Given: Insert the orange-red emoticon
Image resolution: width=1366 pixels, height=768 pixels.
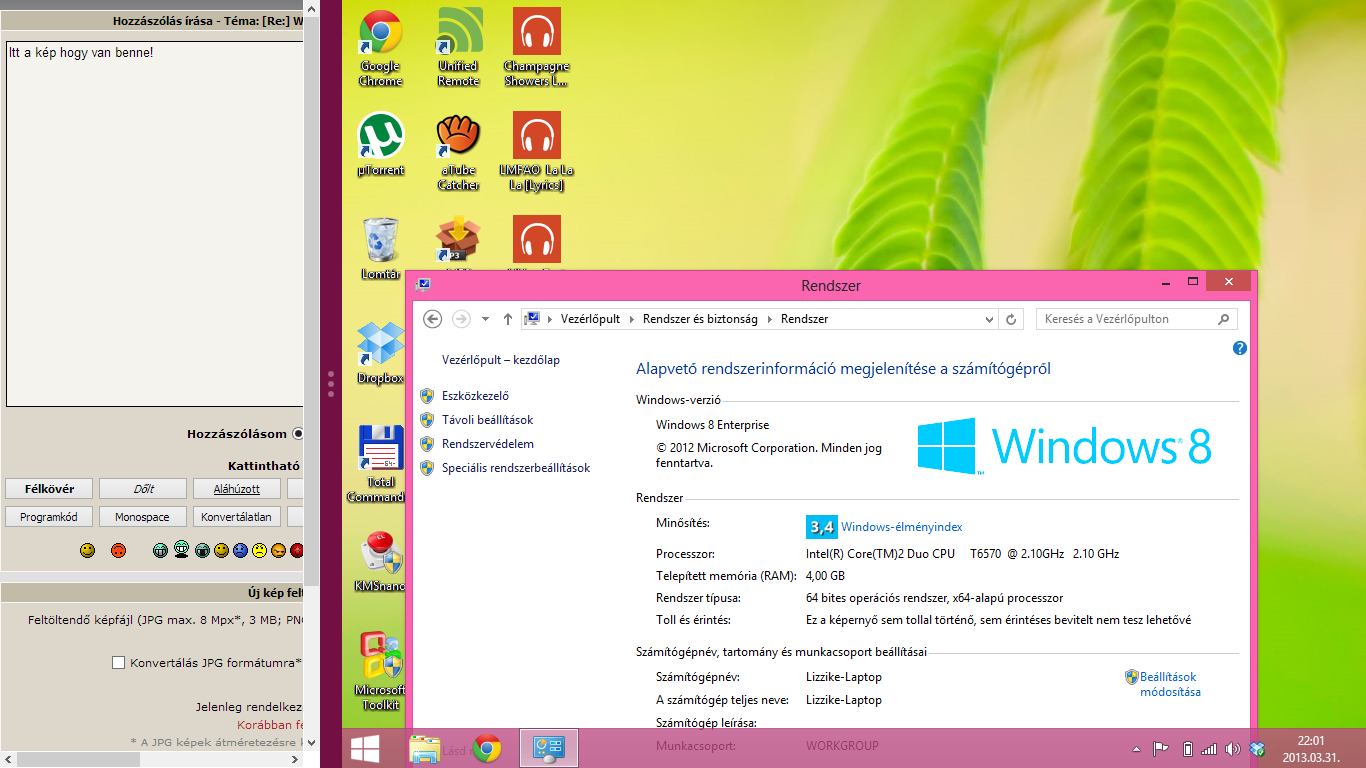Looking at the screenshot, I should tap(118, 550).
